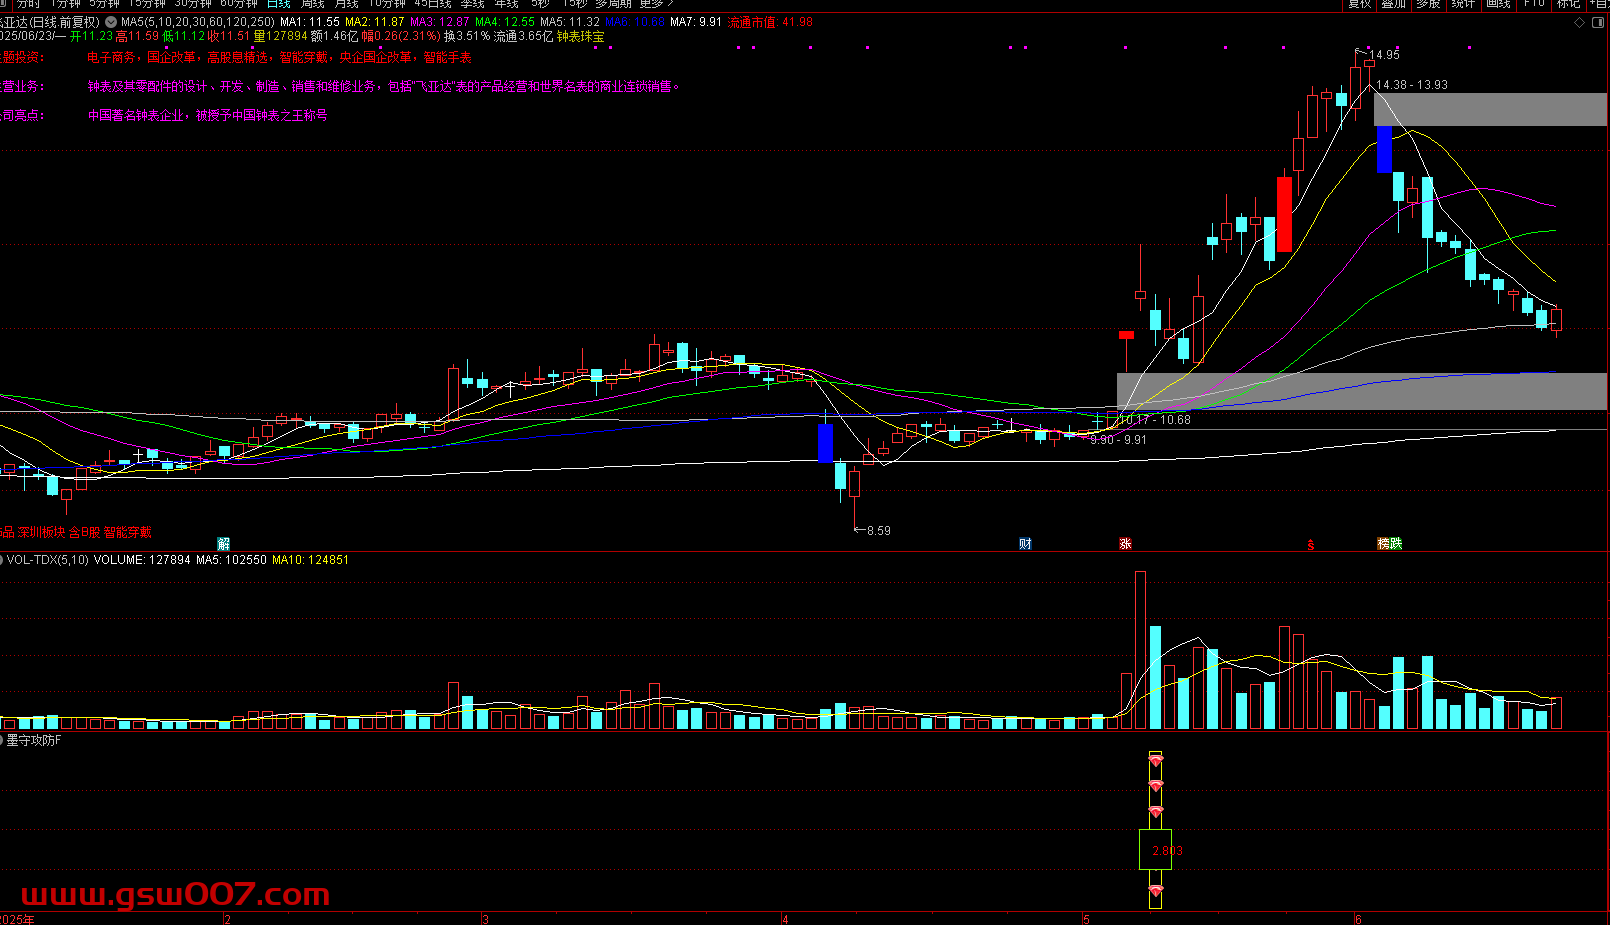Click the 涨 marker icon
Viewport: 1610px width, 925px height.
pyautogui.click(x=1125, y=544)
